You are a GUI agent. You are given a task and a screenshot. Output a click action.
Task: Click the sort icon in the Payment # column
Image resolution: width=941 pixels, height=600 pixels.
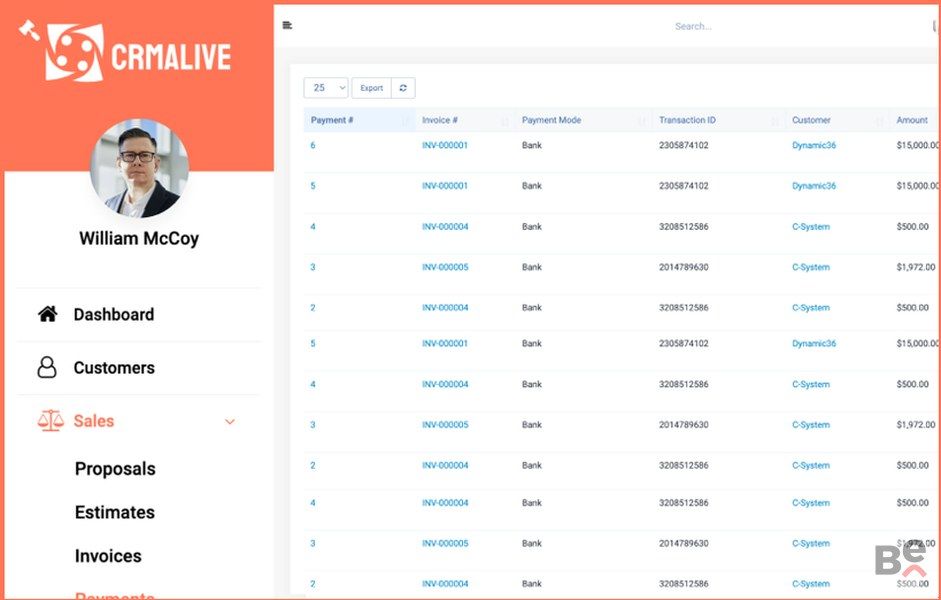405,121
